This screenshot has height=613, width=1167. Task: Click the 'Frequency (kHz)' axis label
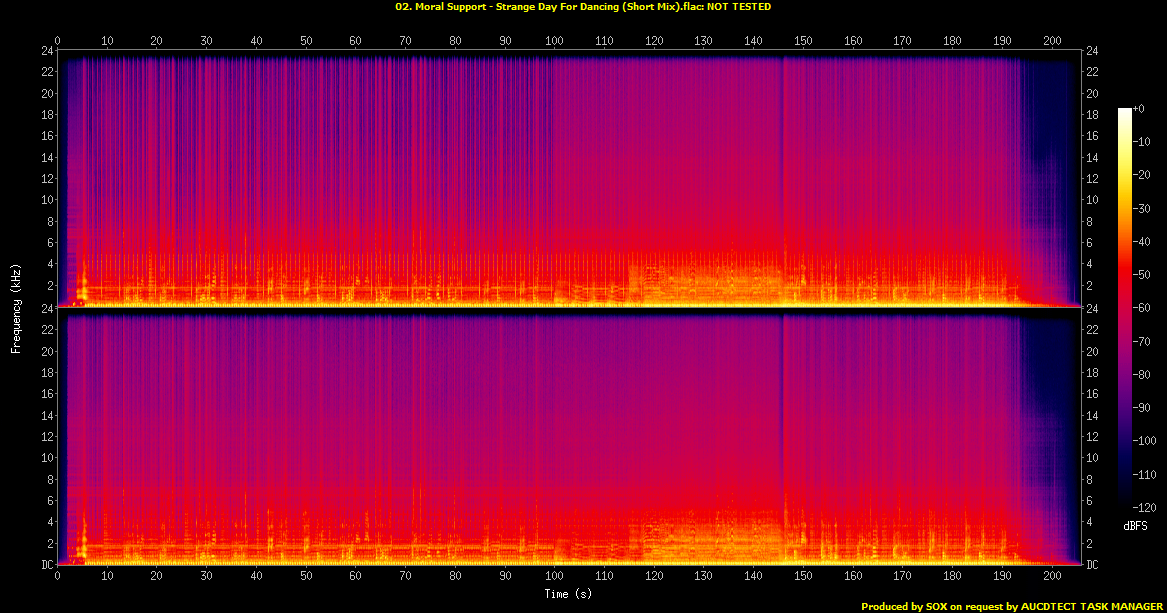[16, 308]
